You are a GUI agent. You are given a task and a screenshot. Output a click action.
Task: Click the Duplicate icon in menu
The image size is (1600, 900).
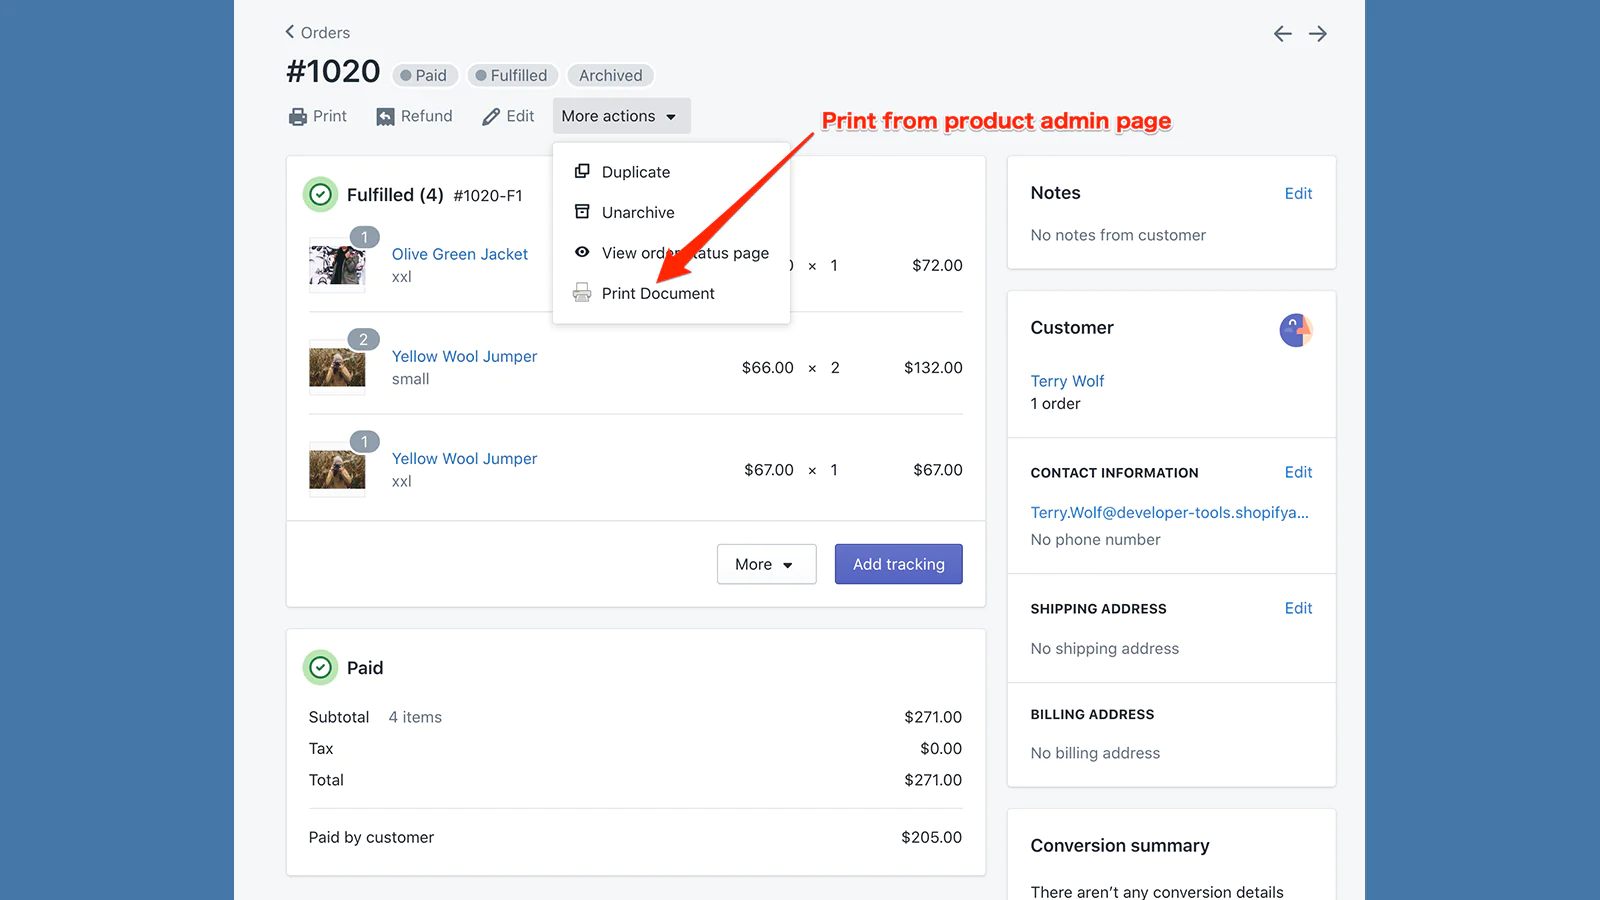coord(582,171)
